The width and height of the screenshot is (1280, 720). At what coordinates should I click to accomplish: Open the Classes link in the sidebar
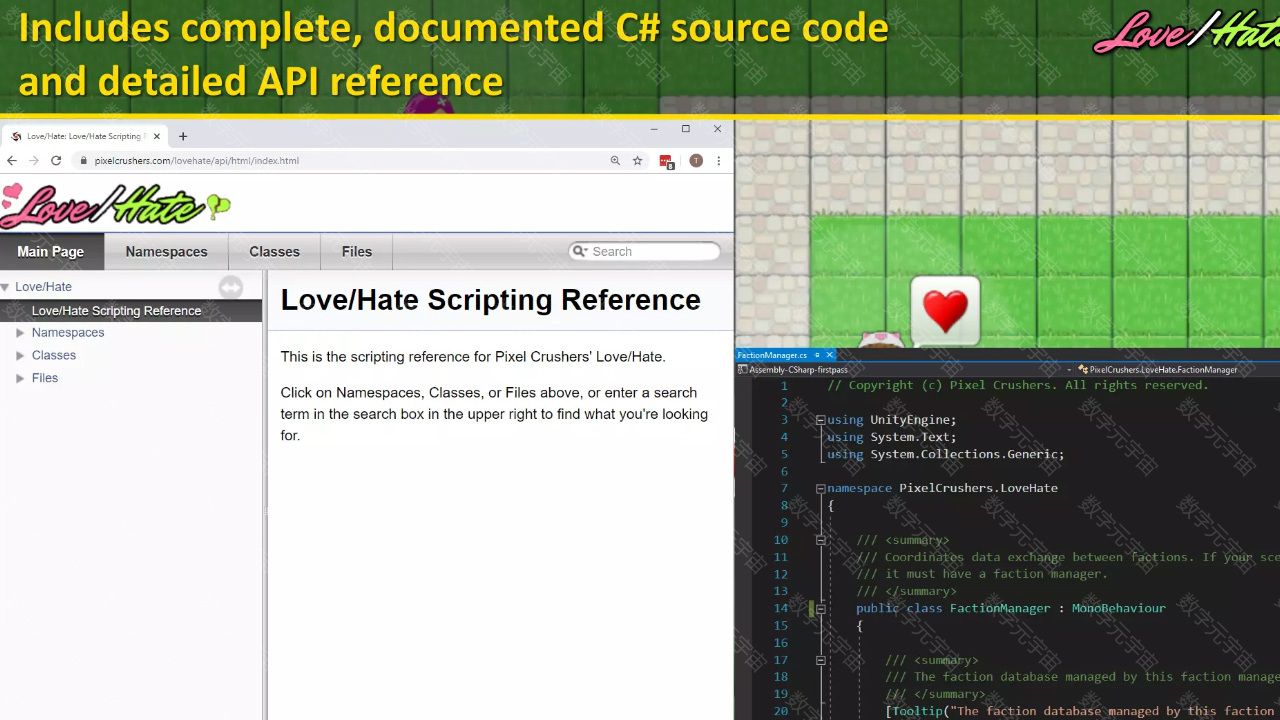coord(54,355)
